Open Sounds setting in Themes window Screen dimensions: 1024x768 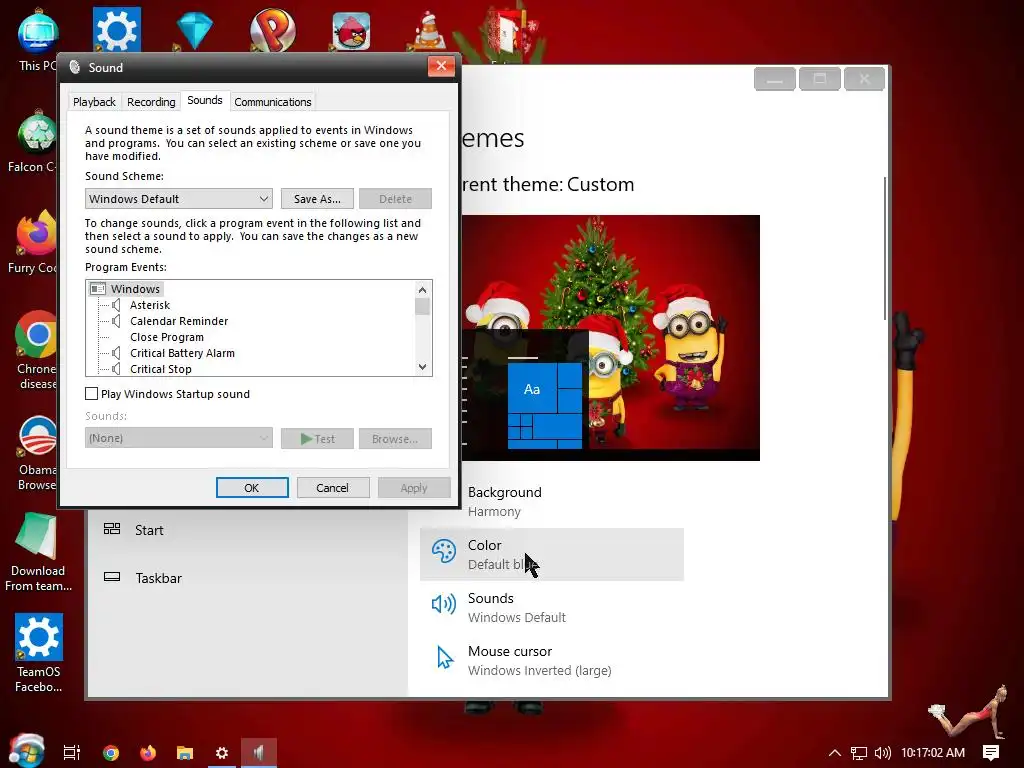pyautogui.click(x=552, y=607)
